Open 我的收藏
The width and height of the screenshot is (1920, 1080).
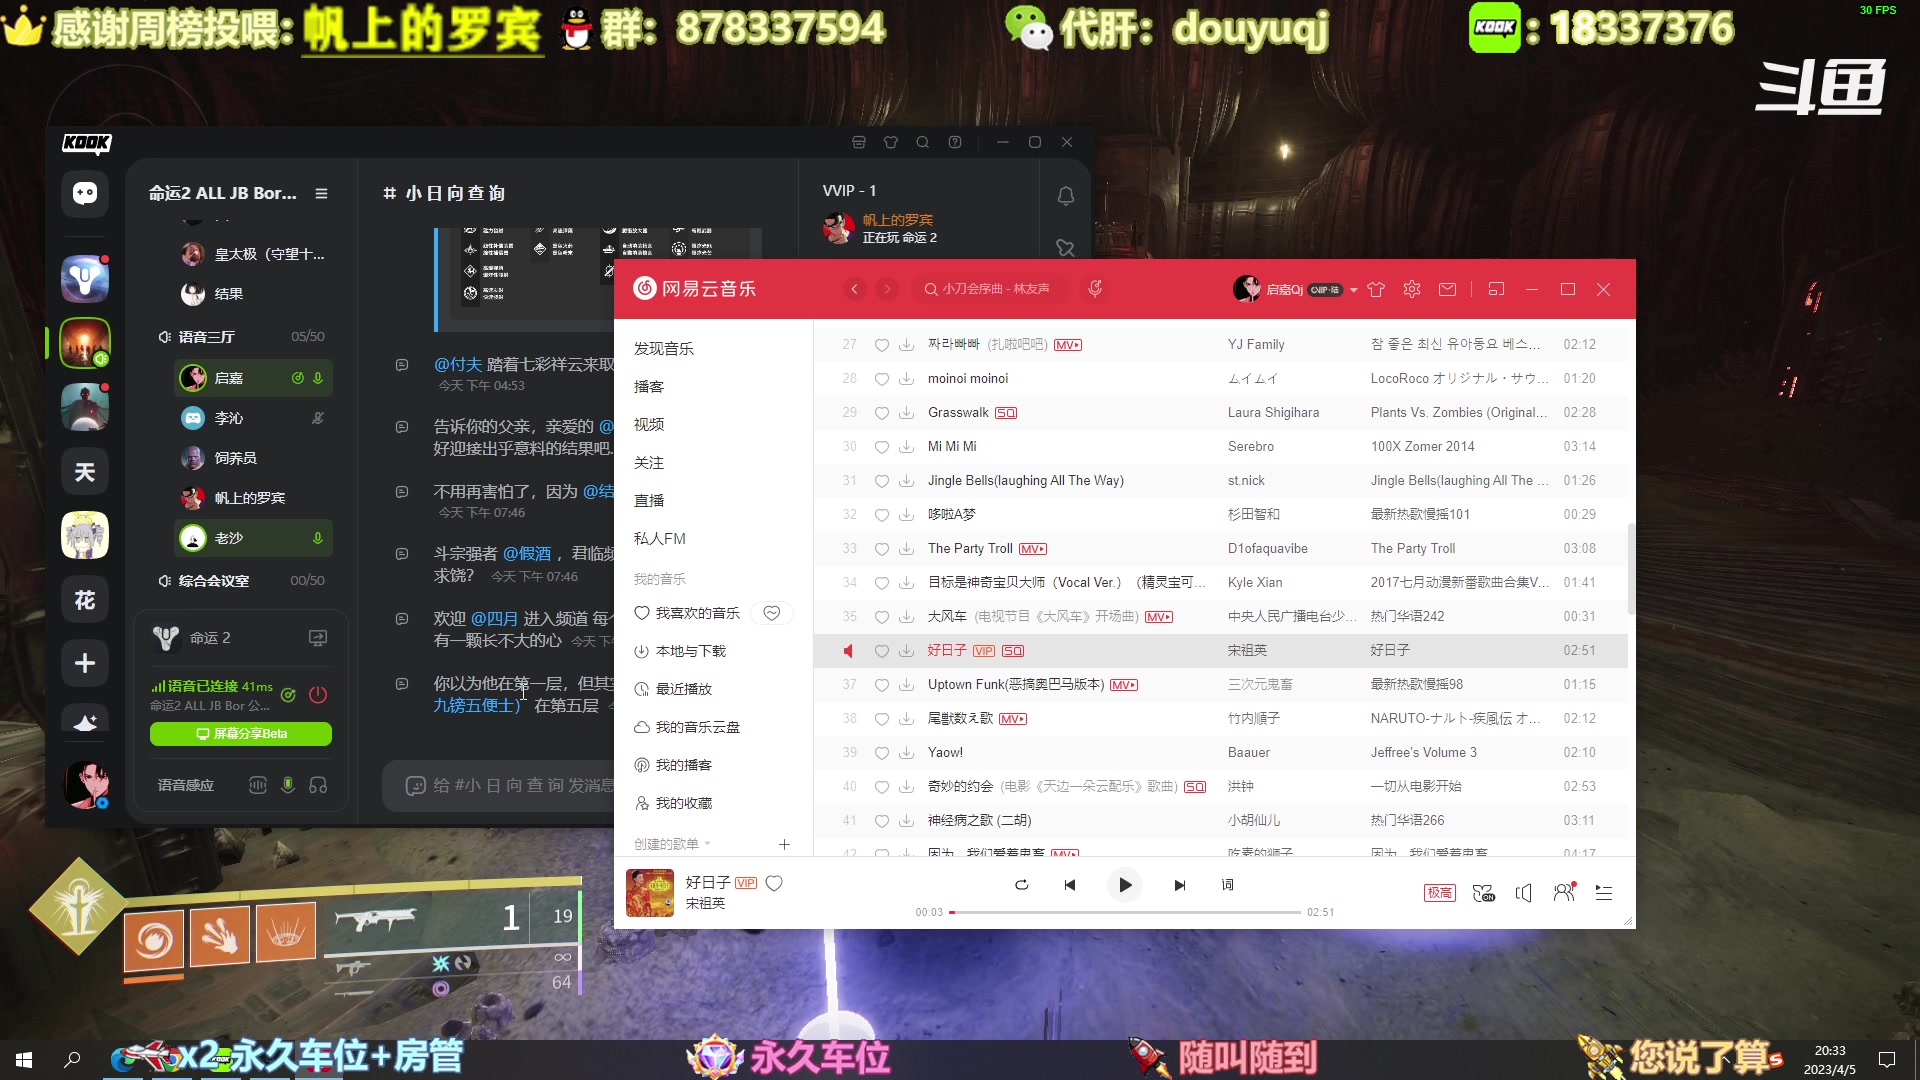click(674, 803)
